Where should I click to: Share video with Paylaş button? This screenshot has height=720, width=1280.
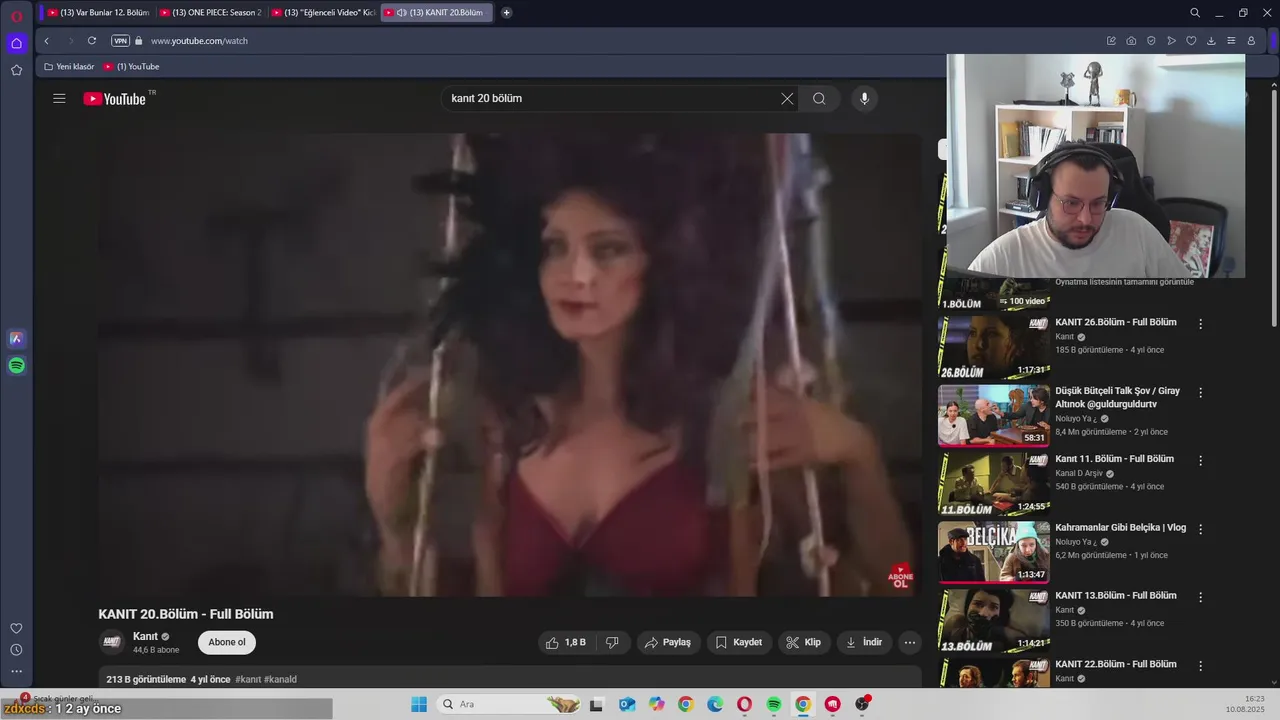(668, 642)
